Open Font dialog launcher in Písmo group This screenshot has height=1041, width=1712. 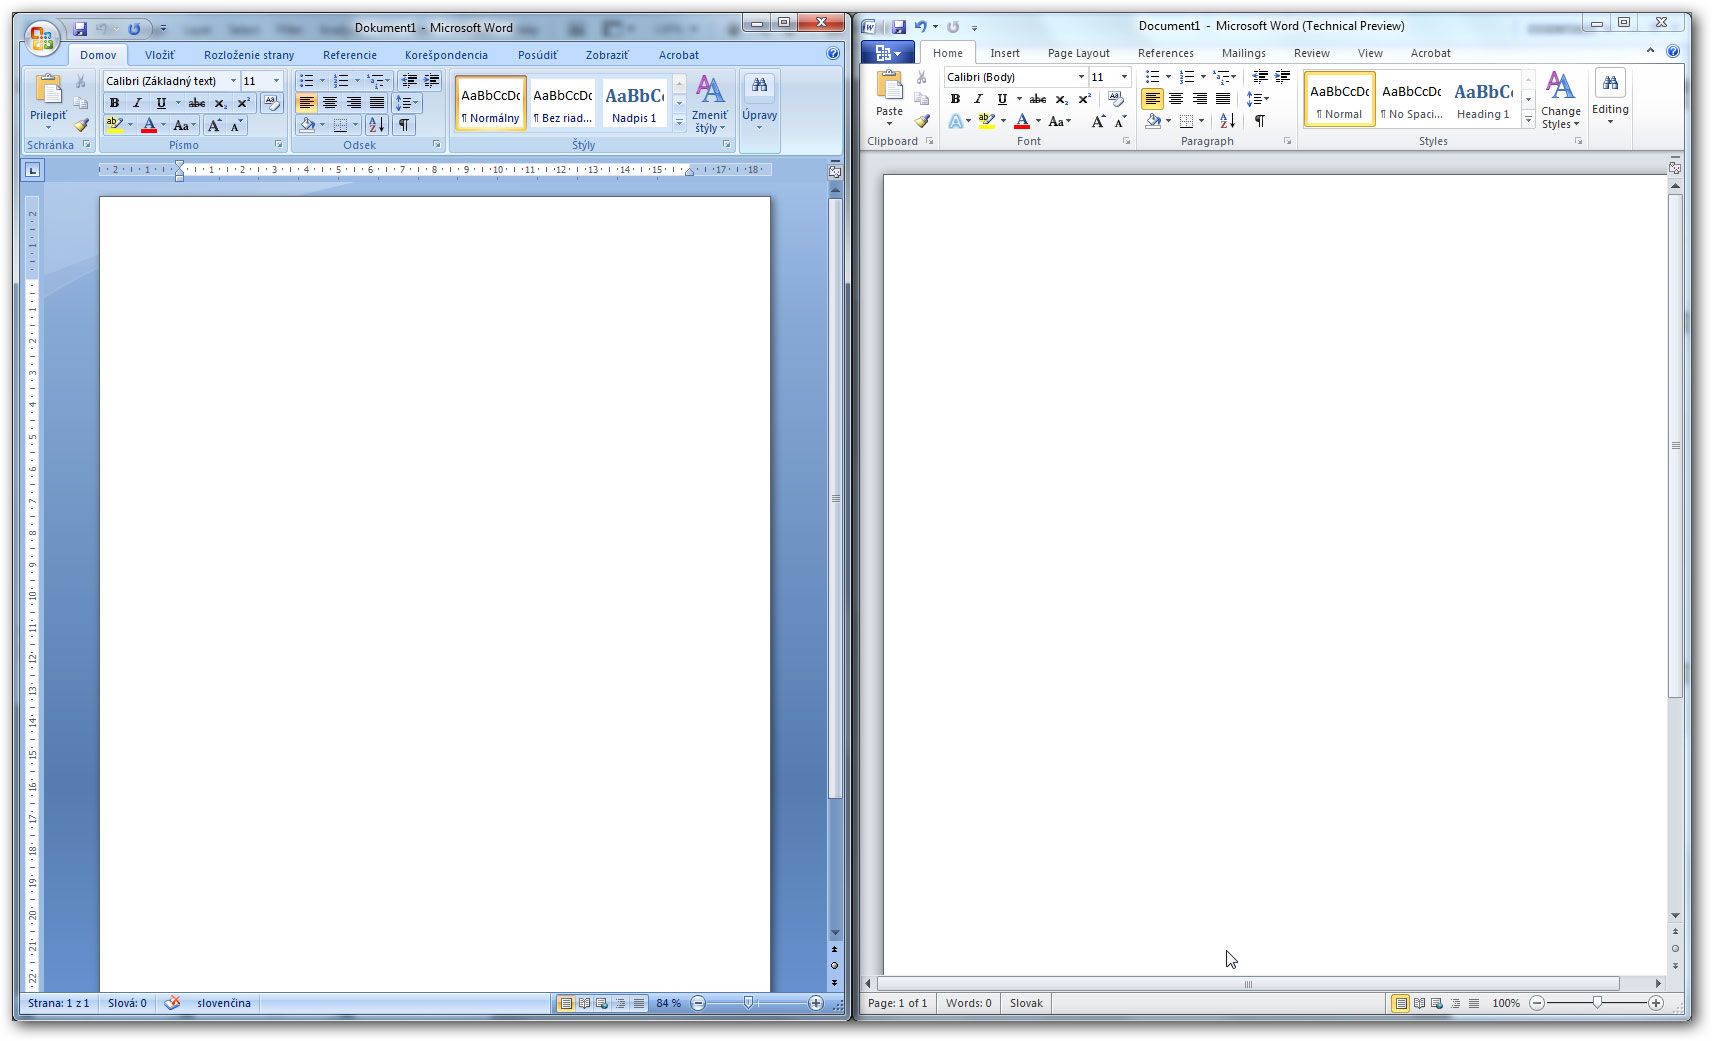(x=279, y=145)
